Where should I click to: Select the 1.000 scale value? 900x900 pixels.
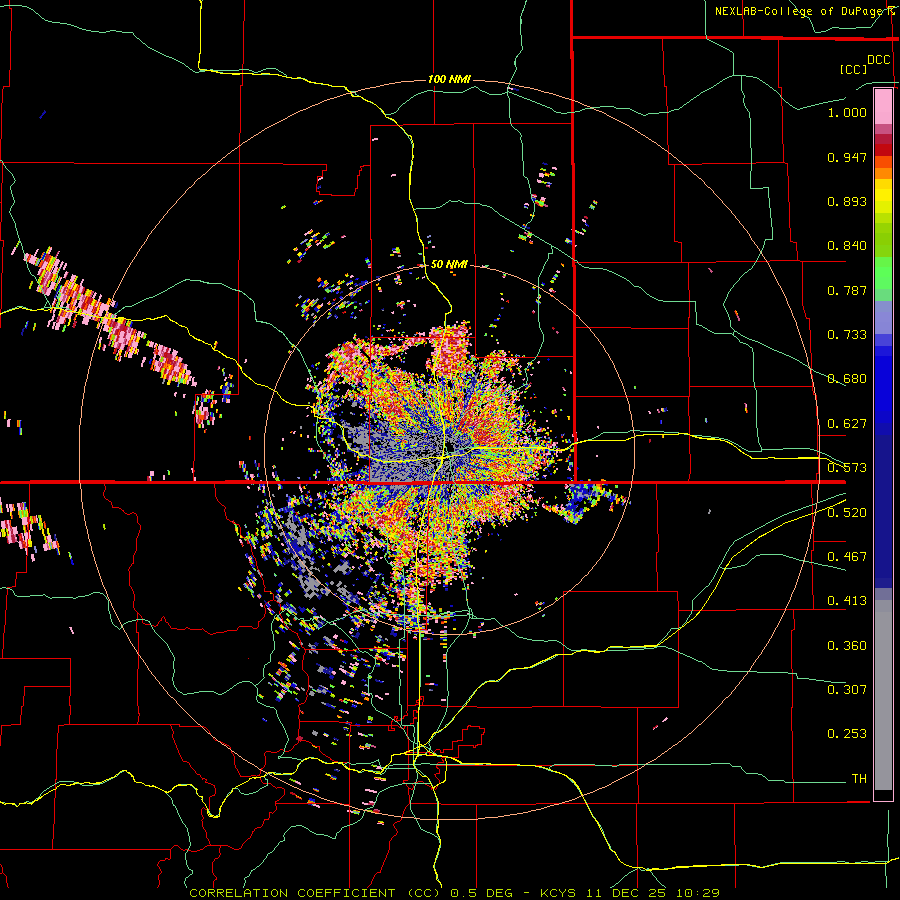(x=847, y=112)
